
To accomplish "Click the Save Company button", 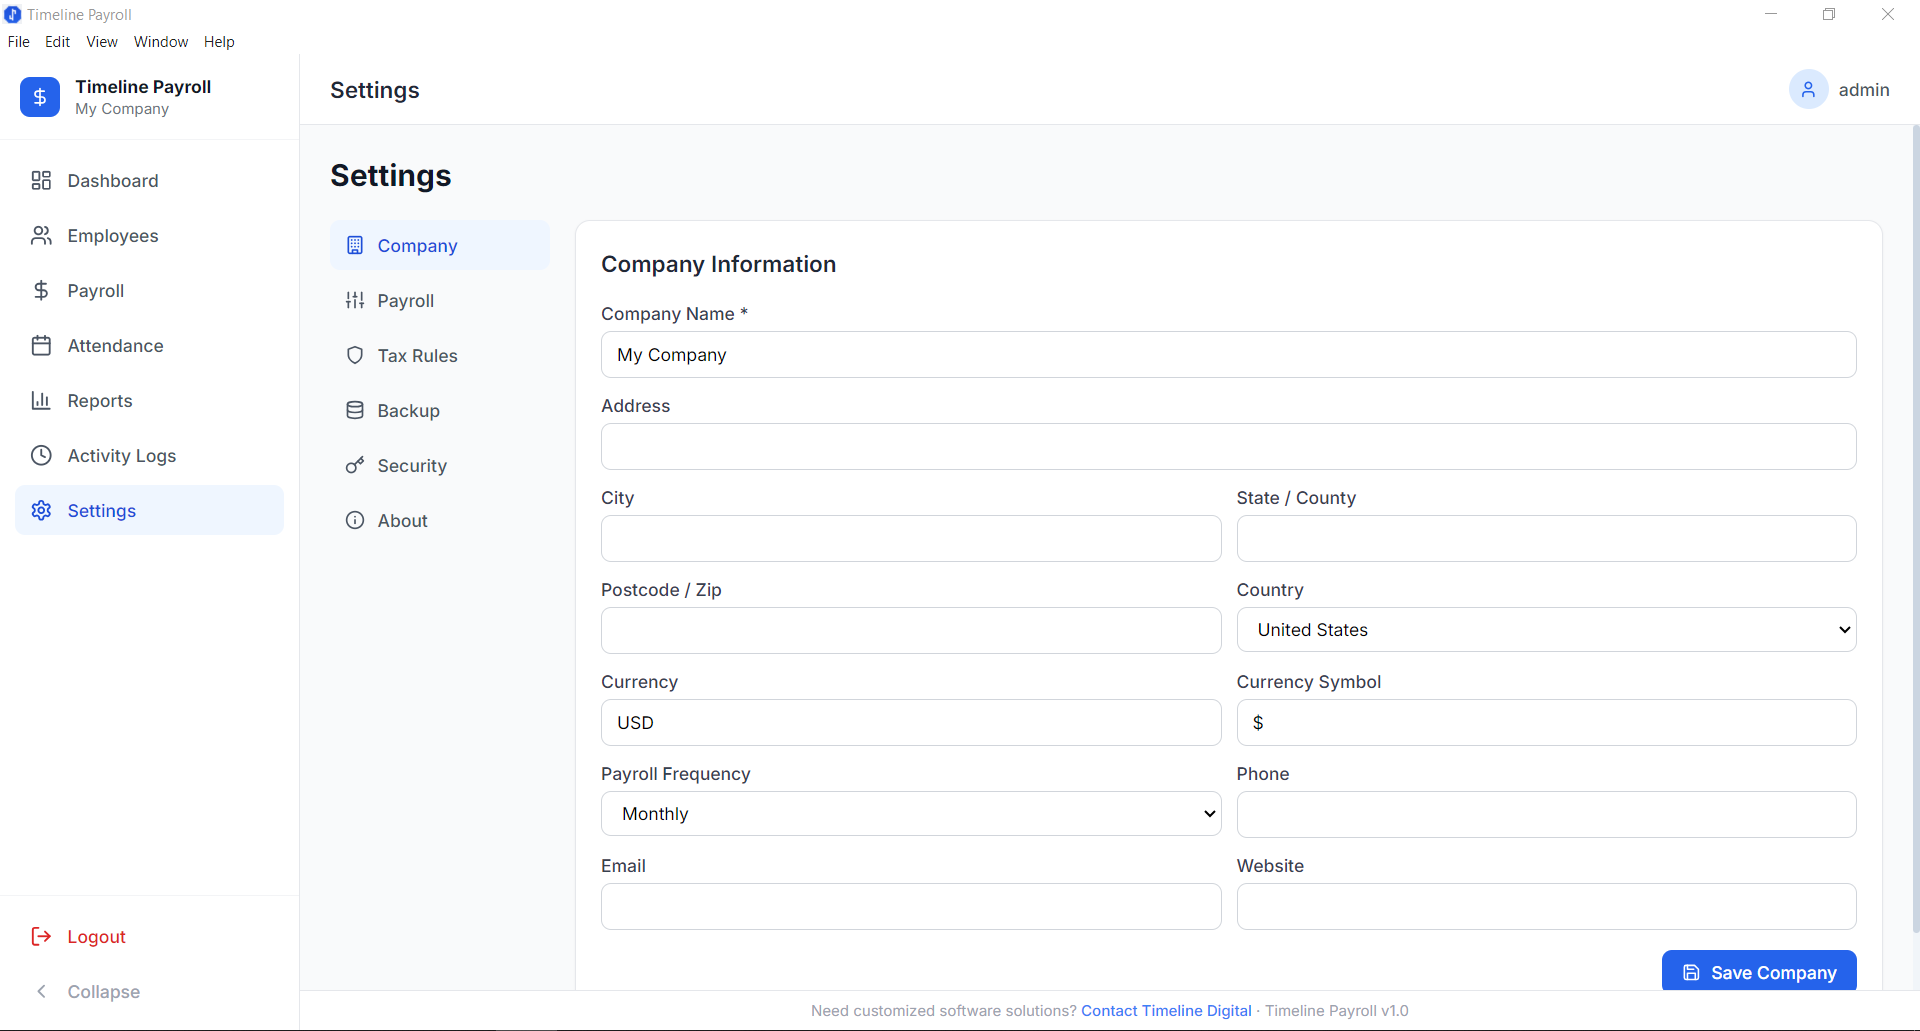I will click(1758, 971).
